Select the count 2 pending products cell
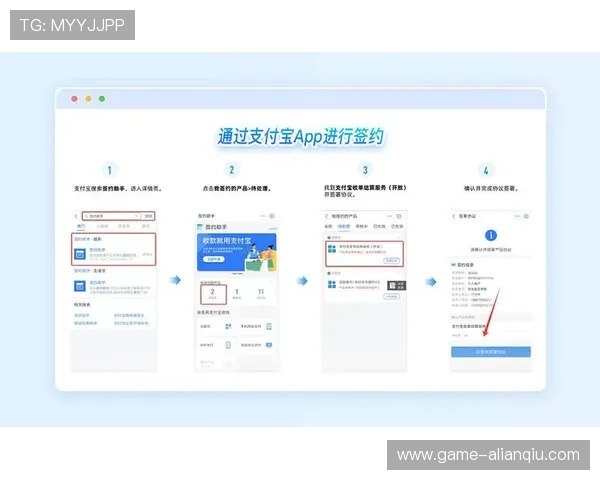The width and height of the screenshot is (600, 480). (213, 294)
